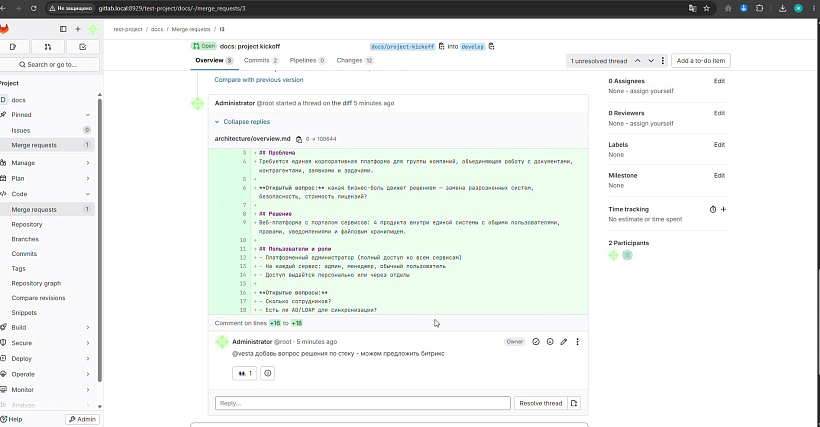Open Repository graph in sidebar
Screen dimensions: 820x427
tap(36, 283)
